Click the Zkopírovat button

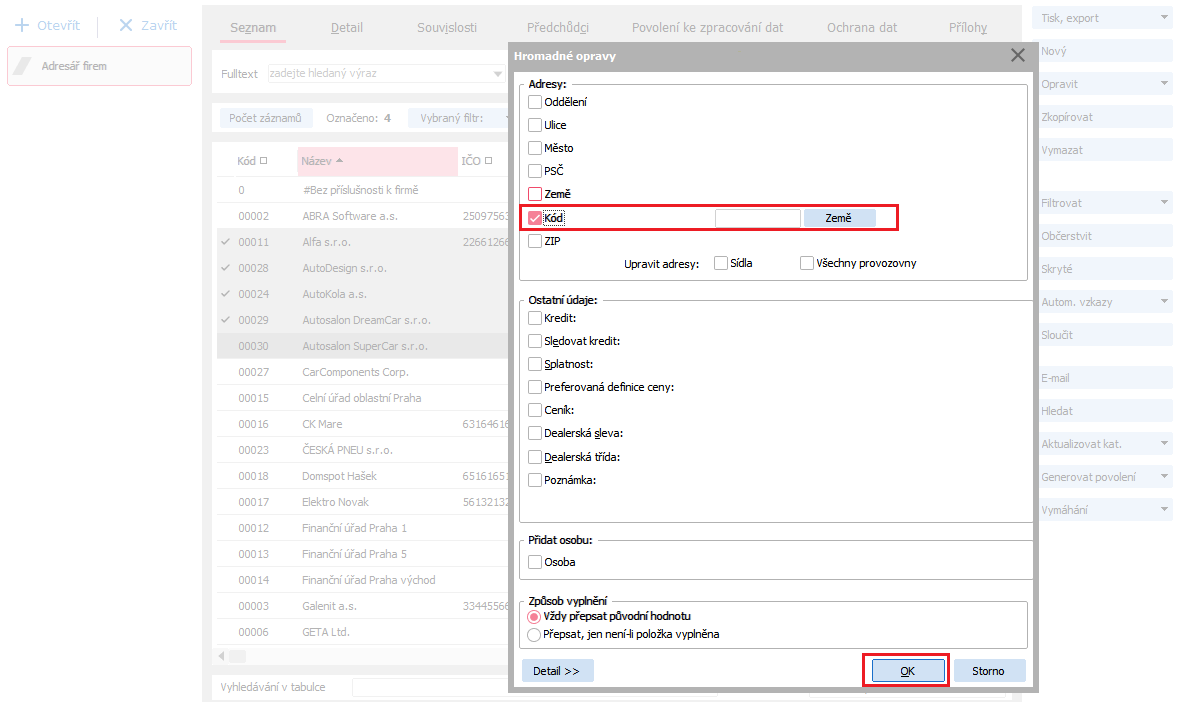[x=1105, y=117]
